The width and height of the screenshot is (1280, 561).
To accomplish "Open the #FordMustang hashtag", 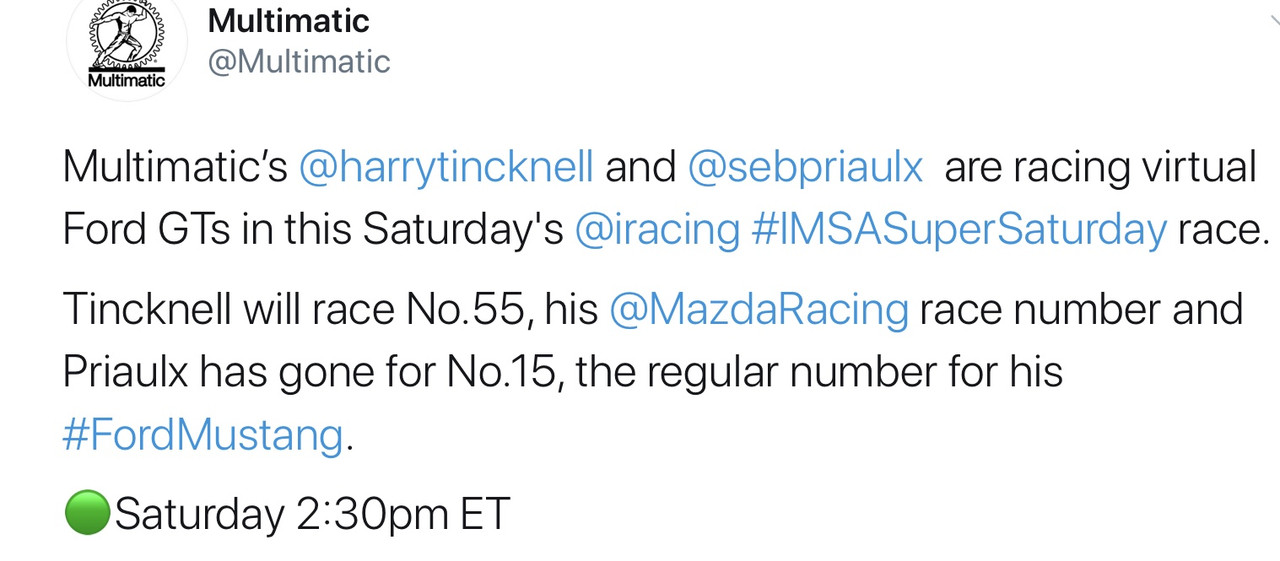I will click(x=203, y=435).
